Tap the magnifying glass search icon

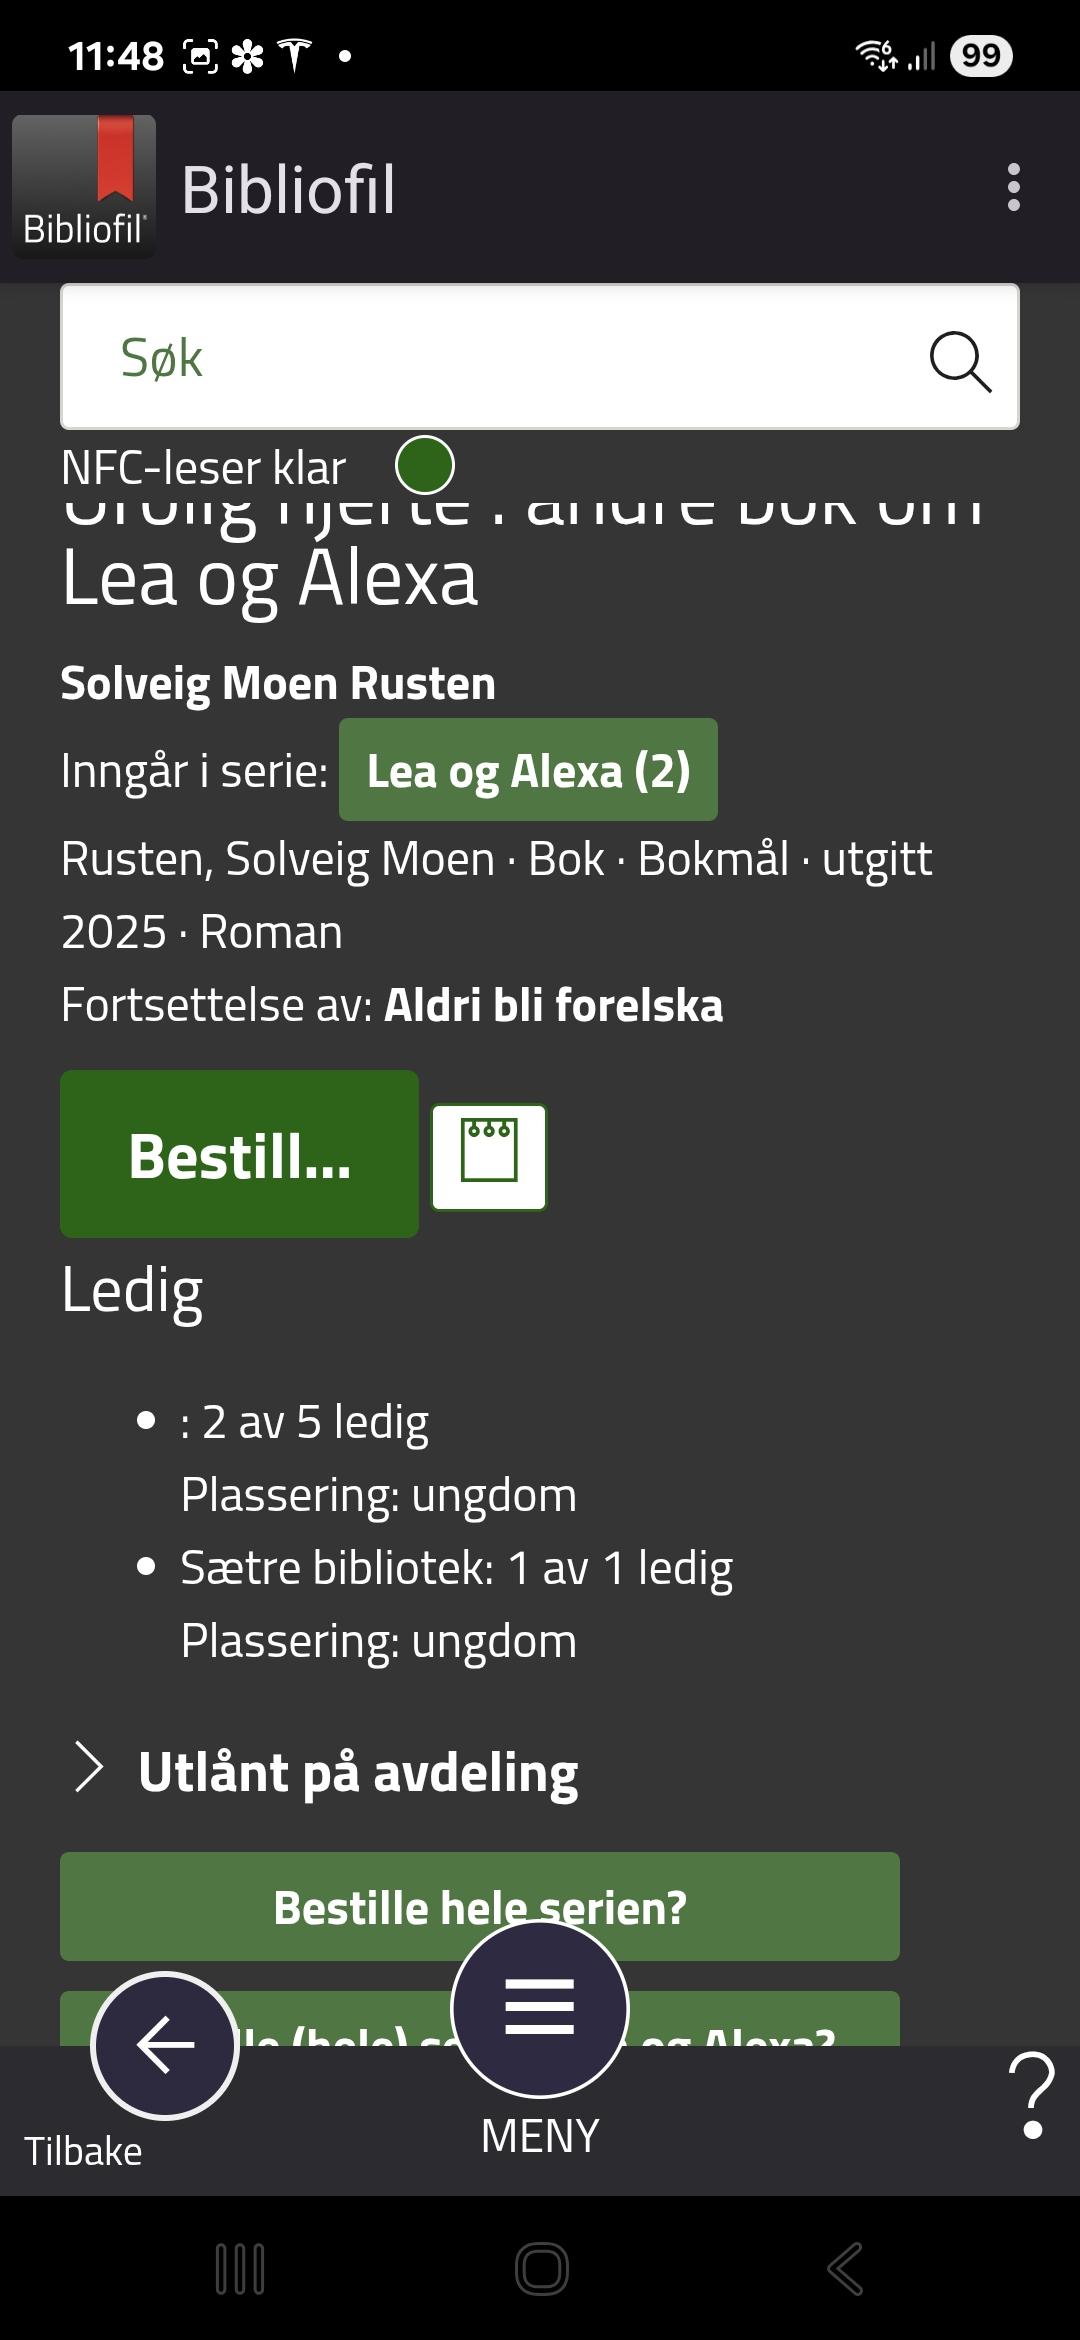(x=960, y=360)
